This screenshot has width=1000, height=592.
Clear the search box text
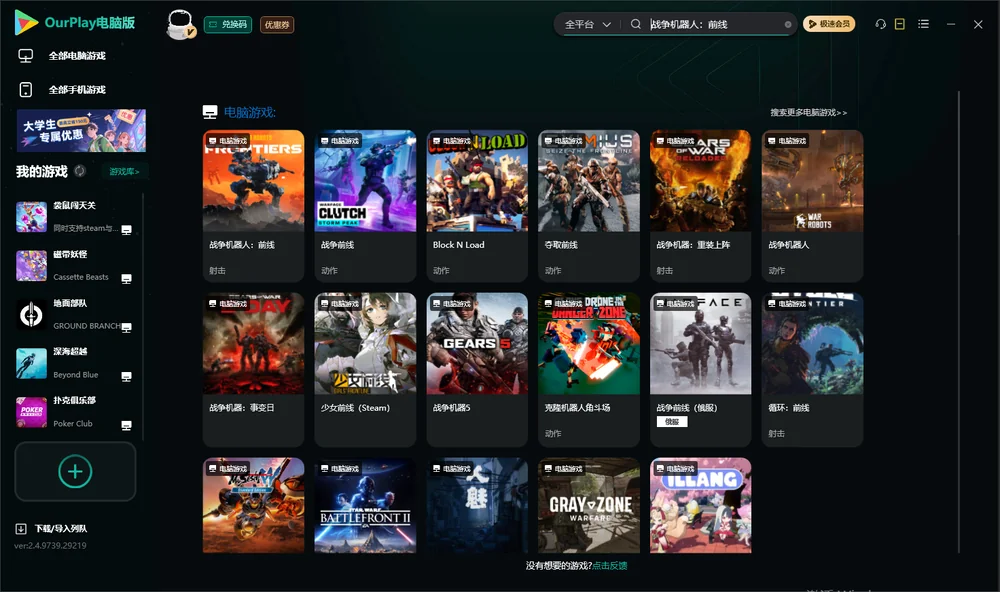click(788, 25)
